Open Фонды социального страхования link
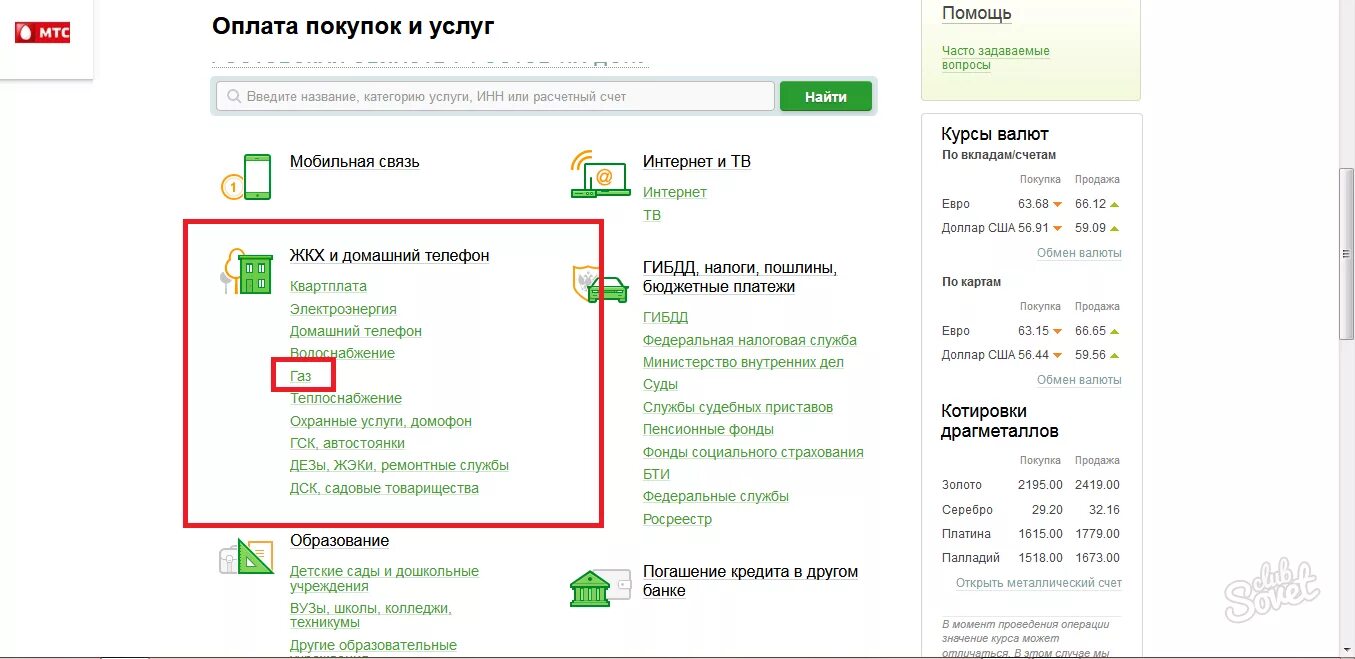 (x=753, y=452)
